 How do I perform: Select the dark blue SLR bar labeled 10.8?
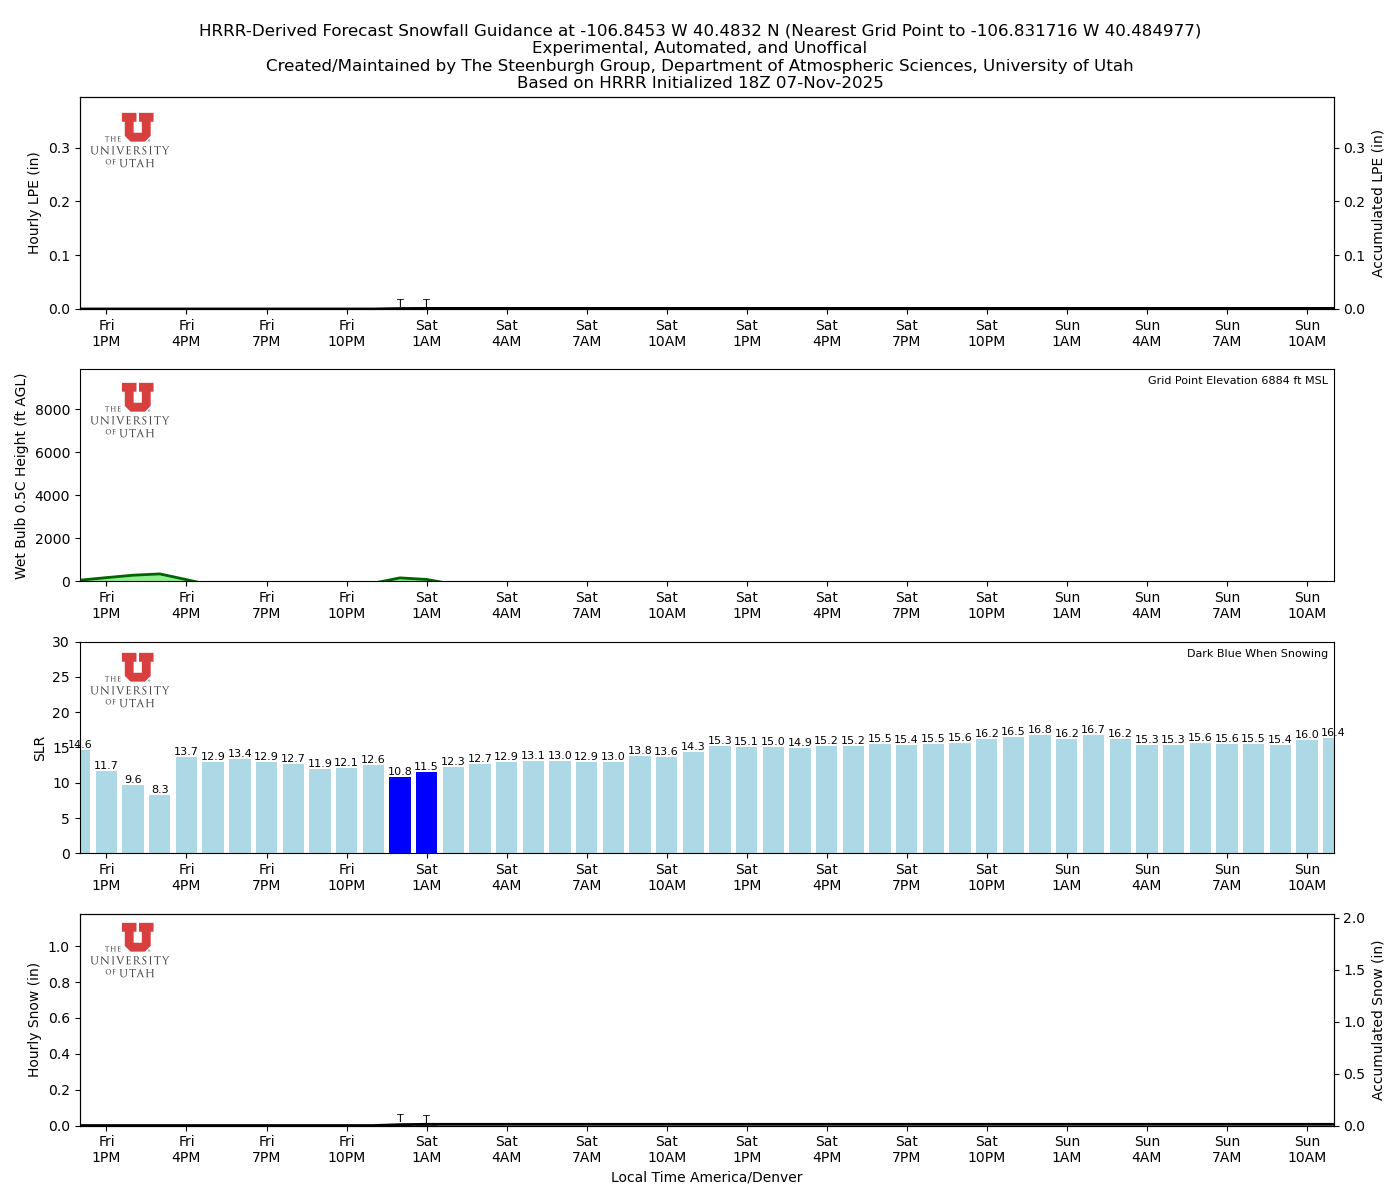(x=400, y=815)
